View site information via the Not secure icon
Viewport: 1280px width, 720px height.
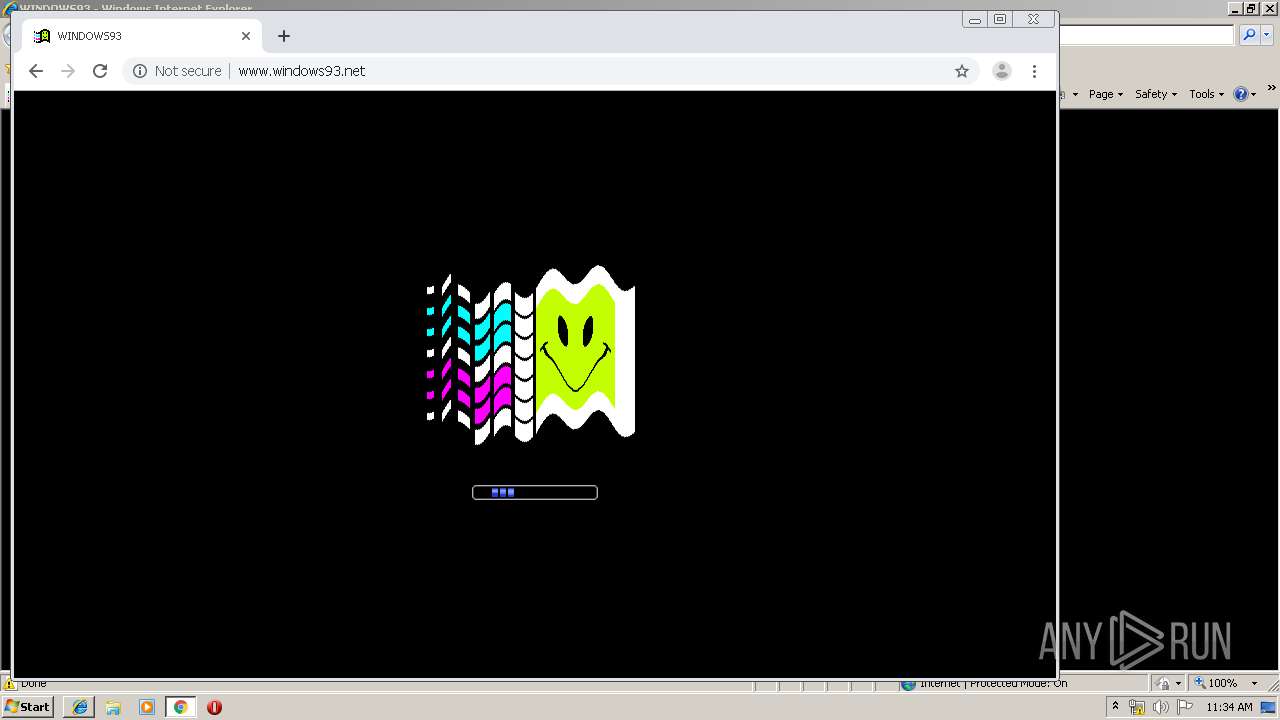pyautogui.click(x=140, y=71)
